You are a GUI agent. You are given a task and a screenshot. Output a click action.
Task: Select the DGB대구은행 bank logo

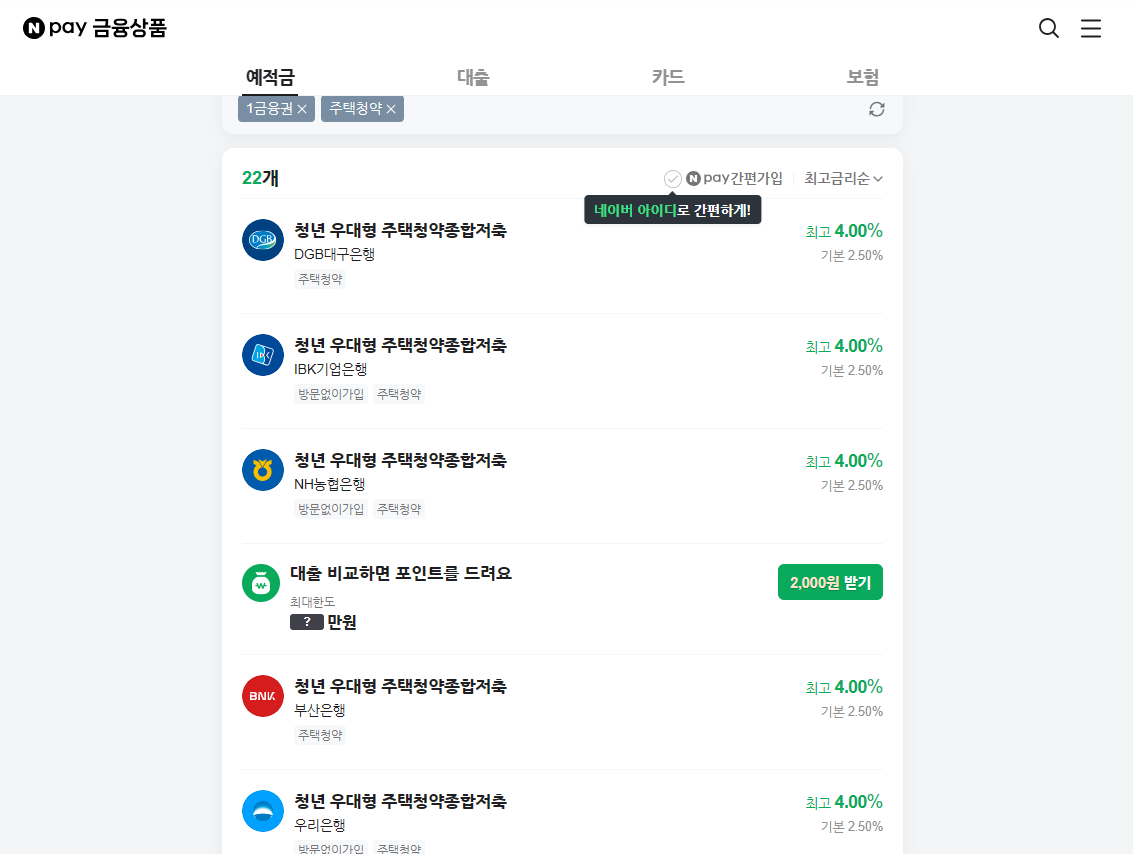(262, 240)
